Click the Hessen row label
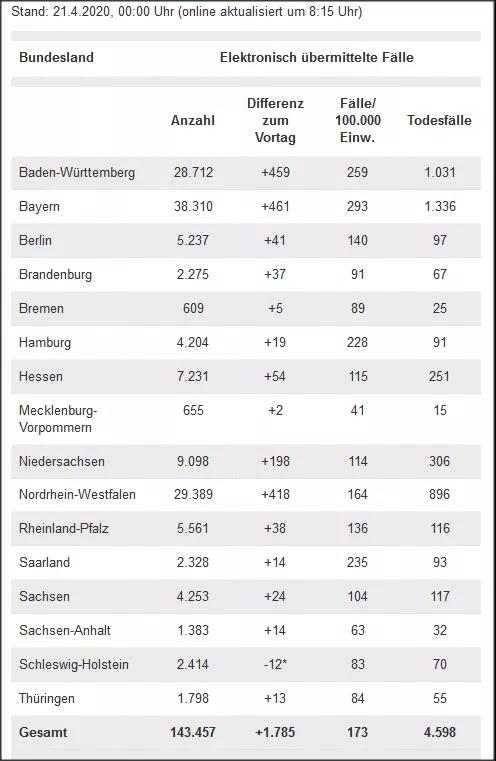496x761 pixels. [x=41, y=376]
